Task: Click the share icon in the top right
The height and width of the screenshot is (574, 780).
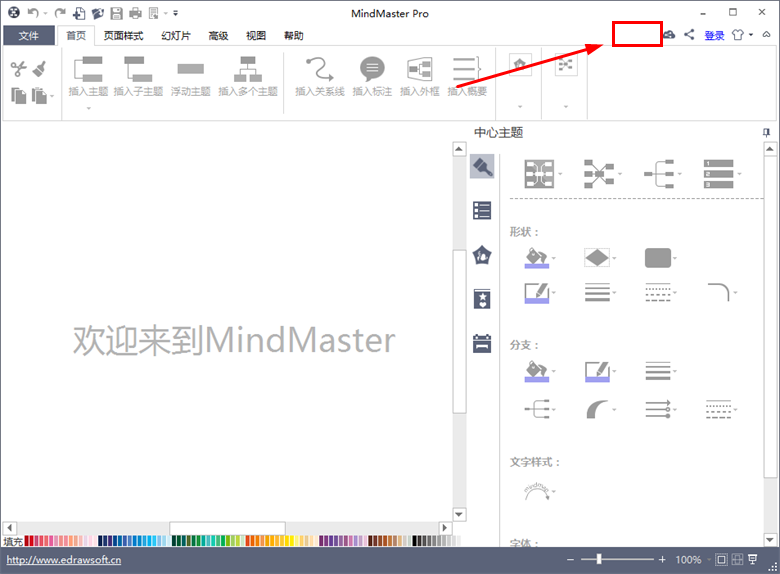Action: pos(689,34)
